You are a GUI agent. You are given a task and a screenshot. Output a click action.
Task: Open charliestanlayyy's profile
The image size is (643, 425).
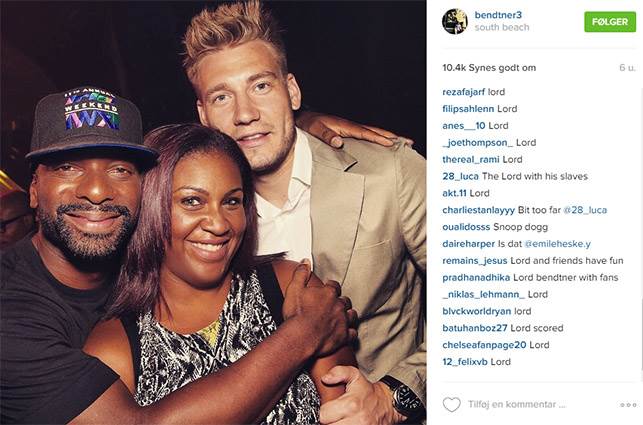click(x=478, y=210)
